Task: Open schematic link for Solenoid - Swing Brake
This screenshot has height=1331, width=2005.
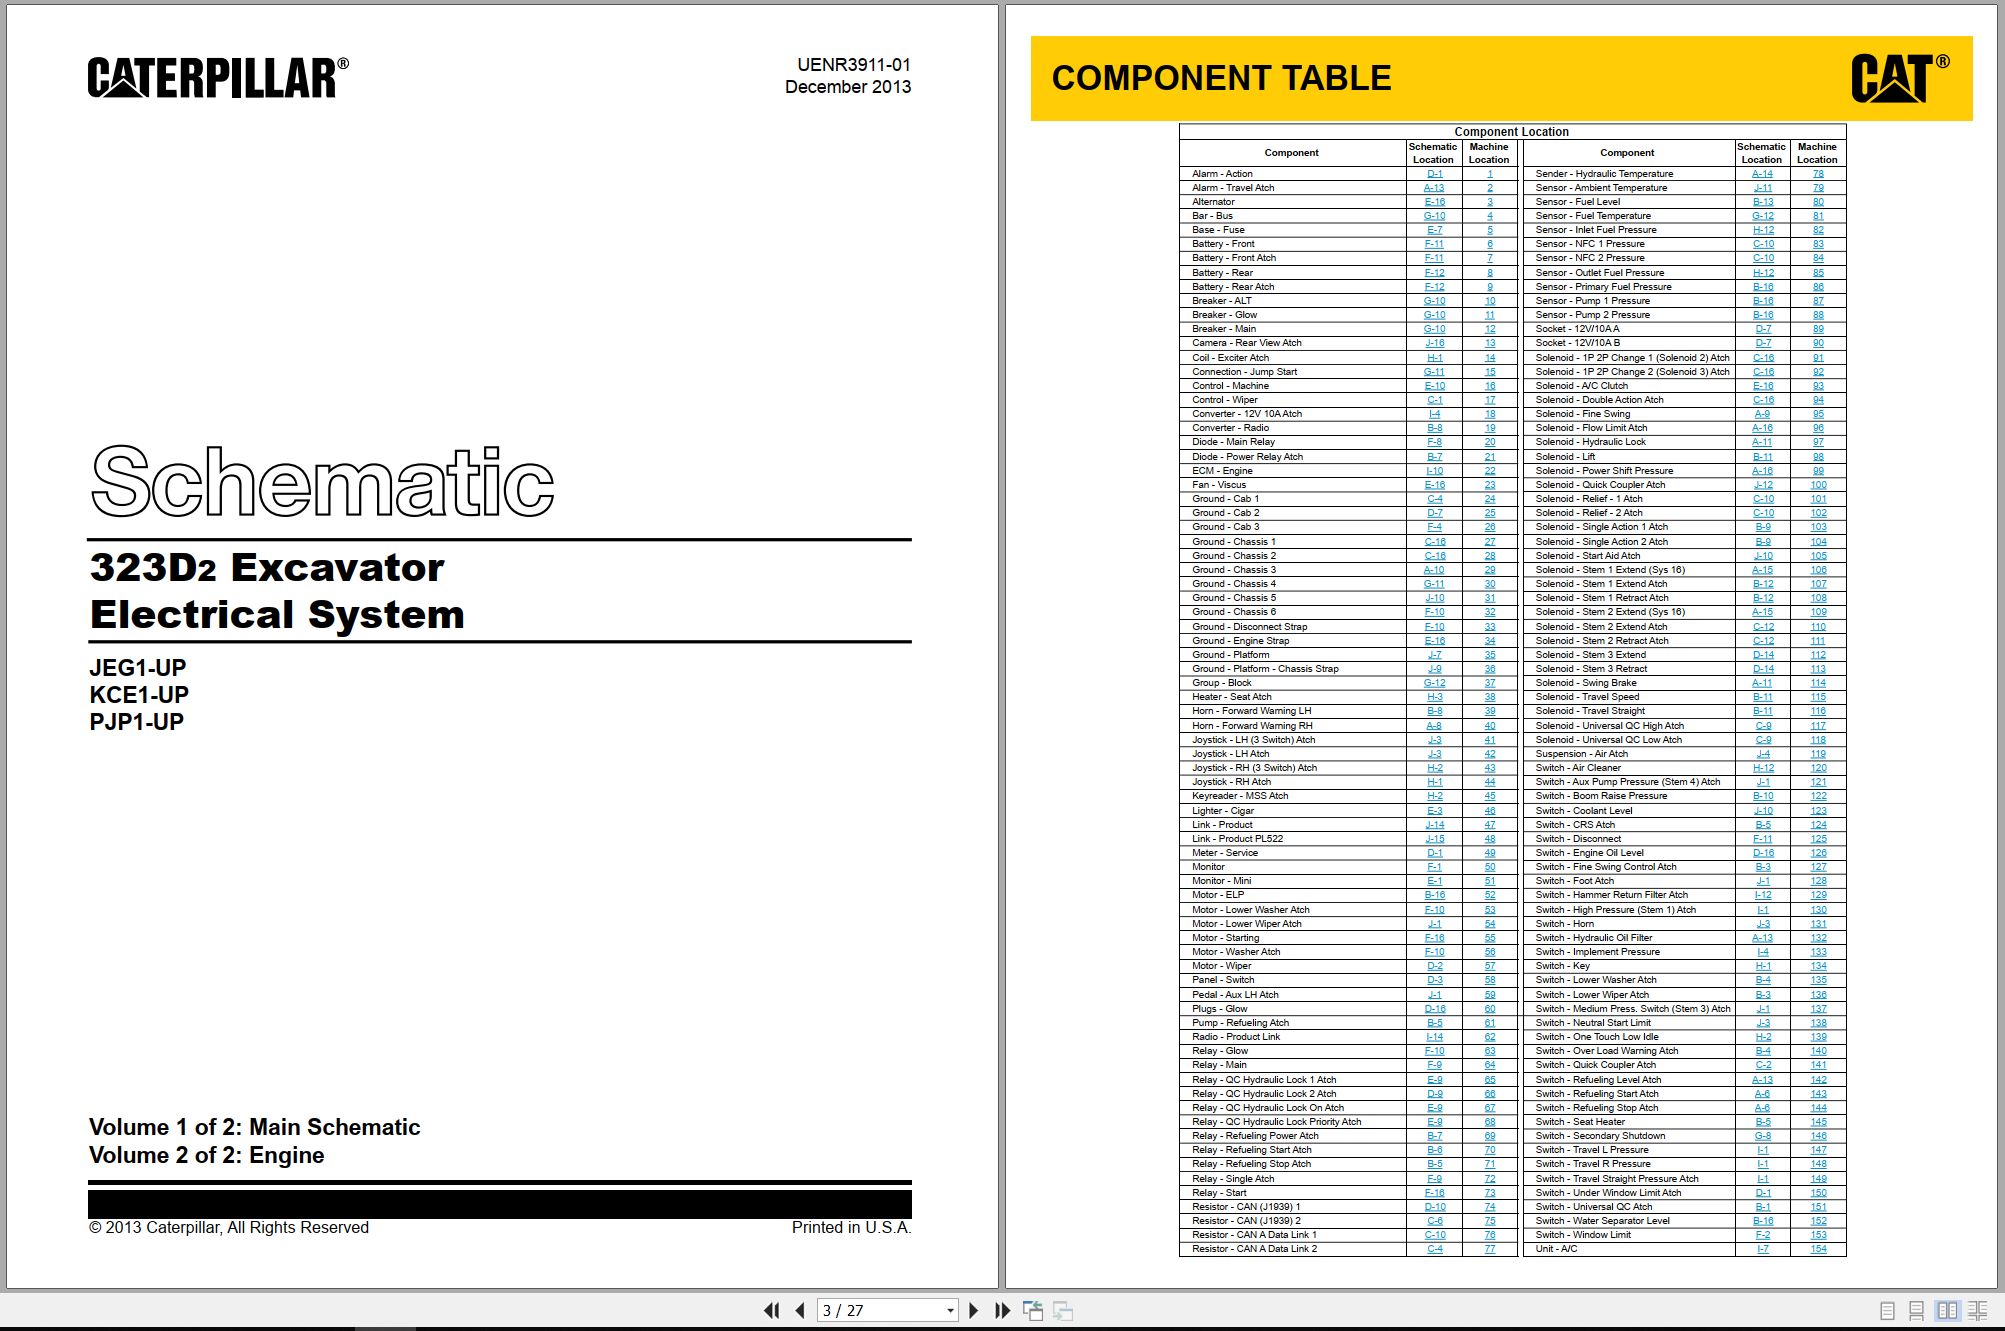Action: (x=1762, y=683)
